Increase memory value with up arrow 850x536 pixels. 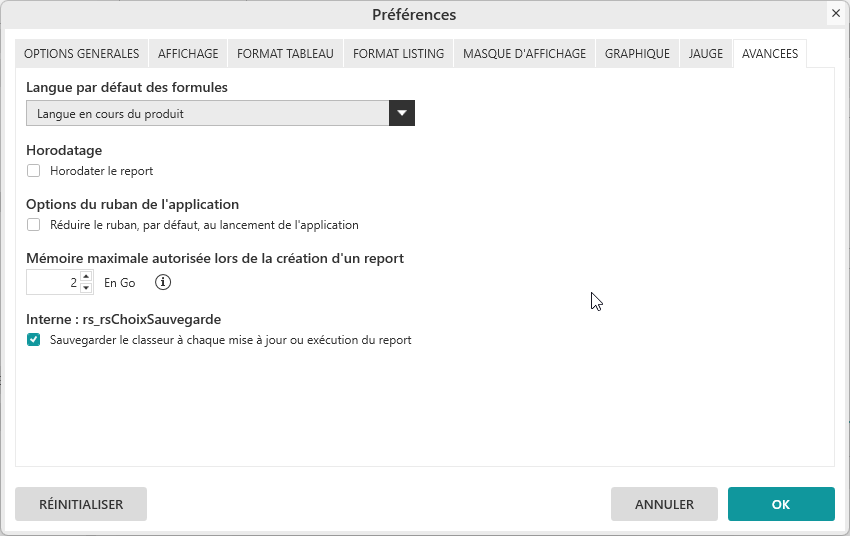tap(87, 277)
